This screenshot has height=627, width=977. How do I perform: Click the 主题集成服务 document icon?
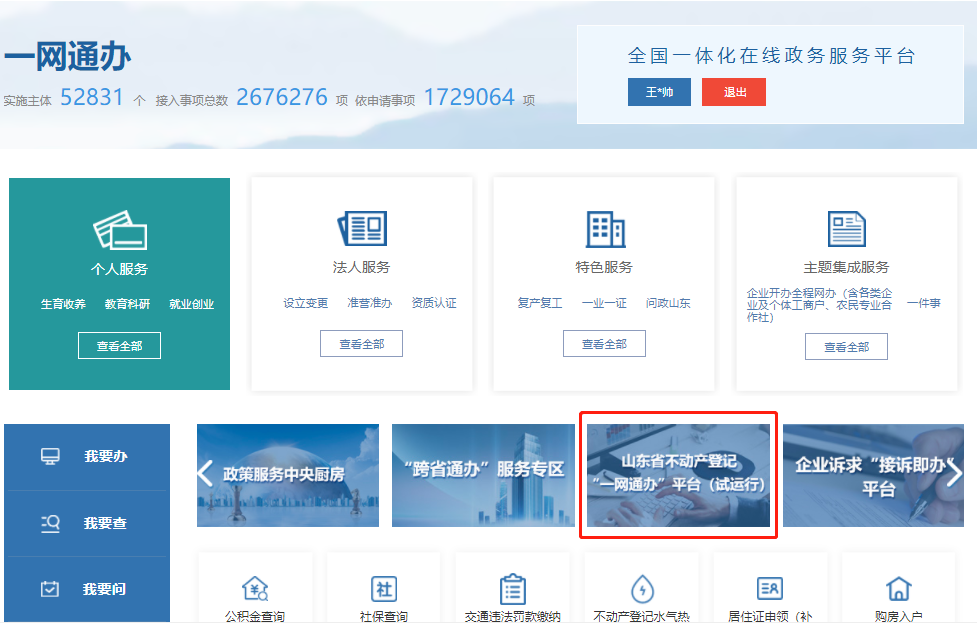point(846,229)
